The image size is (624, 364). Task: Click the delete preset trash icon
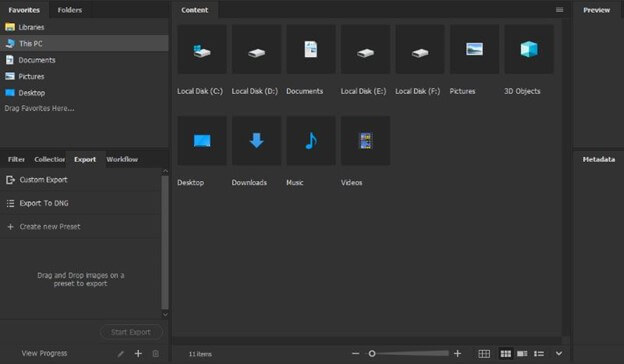[x=156, y=353]
